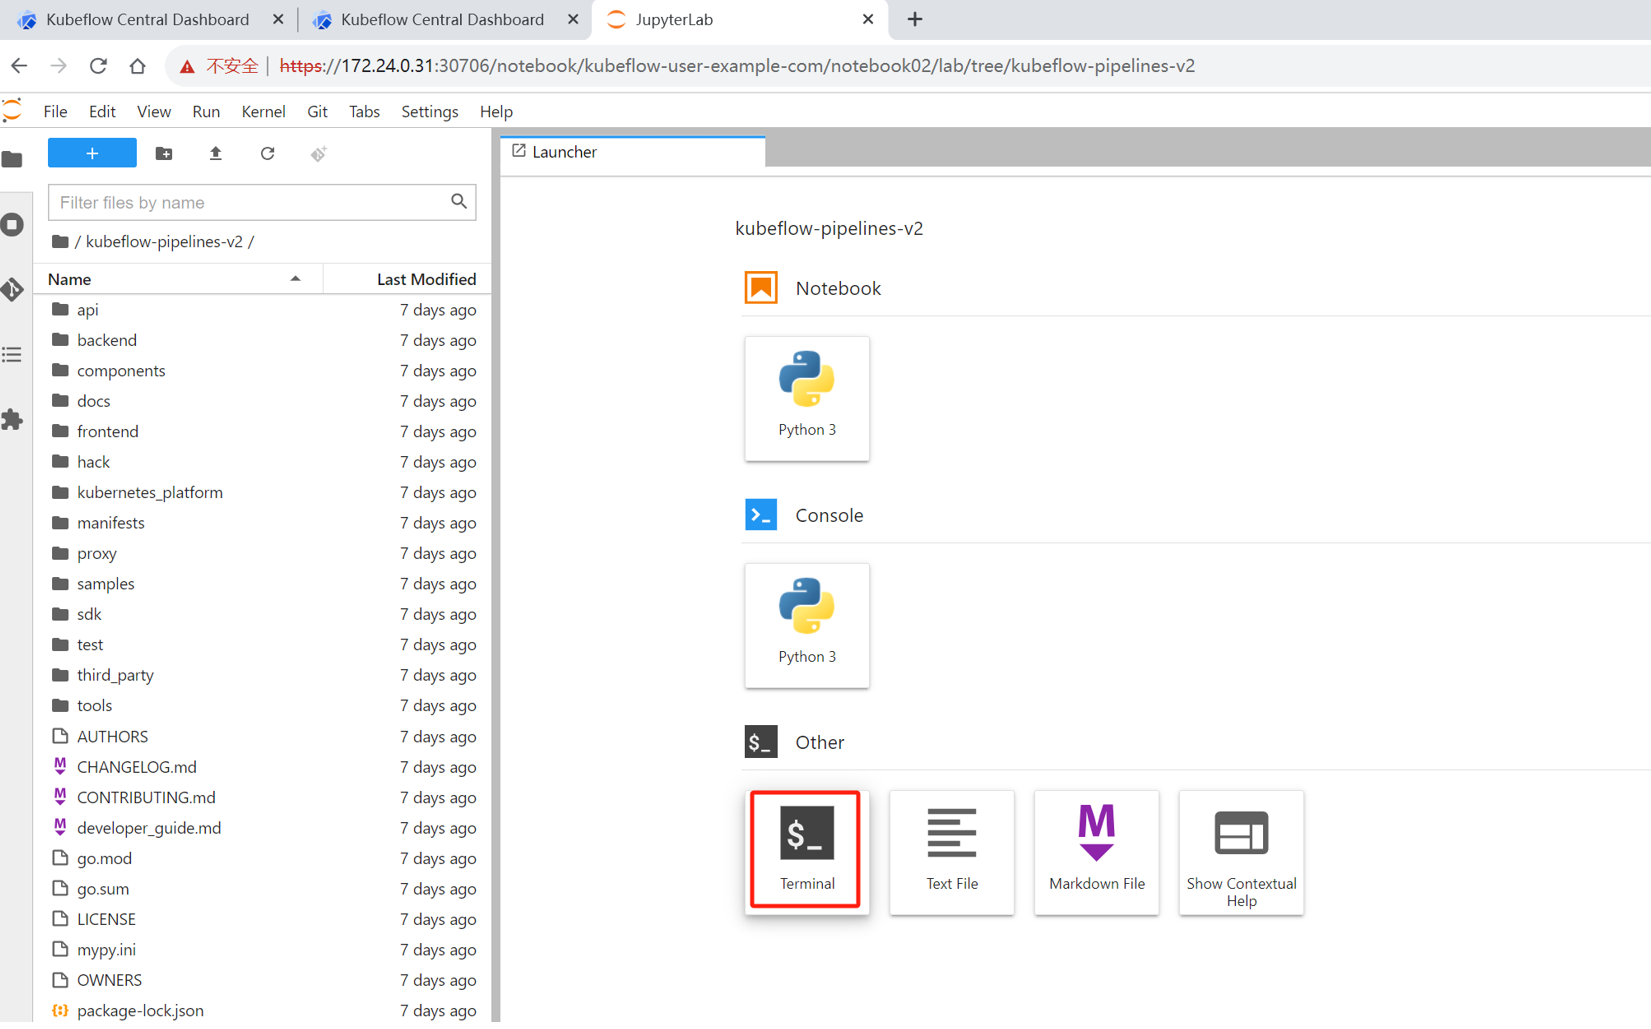Open the Terminal launcher card

tap(806, 851)
